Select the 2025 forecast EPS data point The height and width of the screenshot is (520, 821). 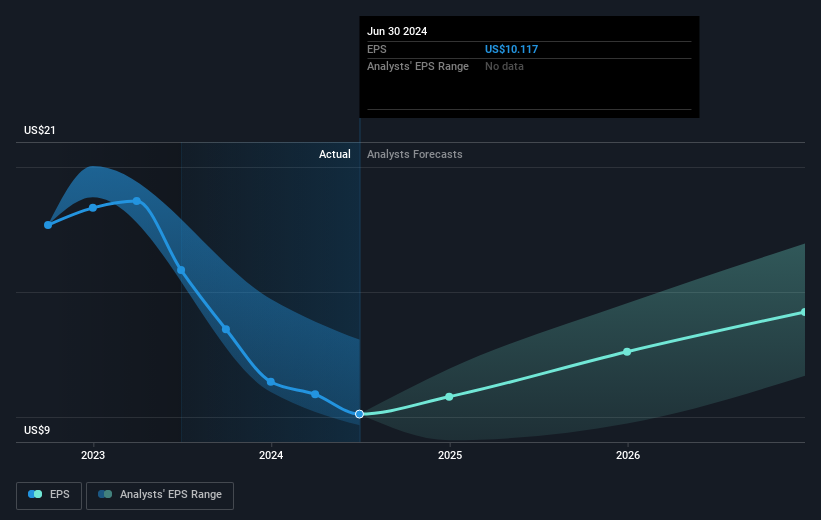click(449, 397)
